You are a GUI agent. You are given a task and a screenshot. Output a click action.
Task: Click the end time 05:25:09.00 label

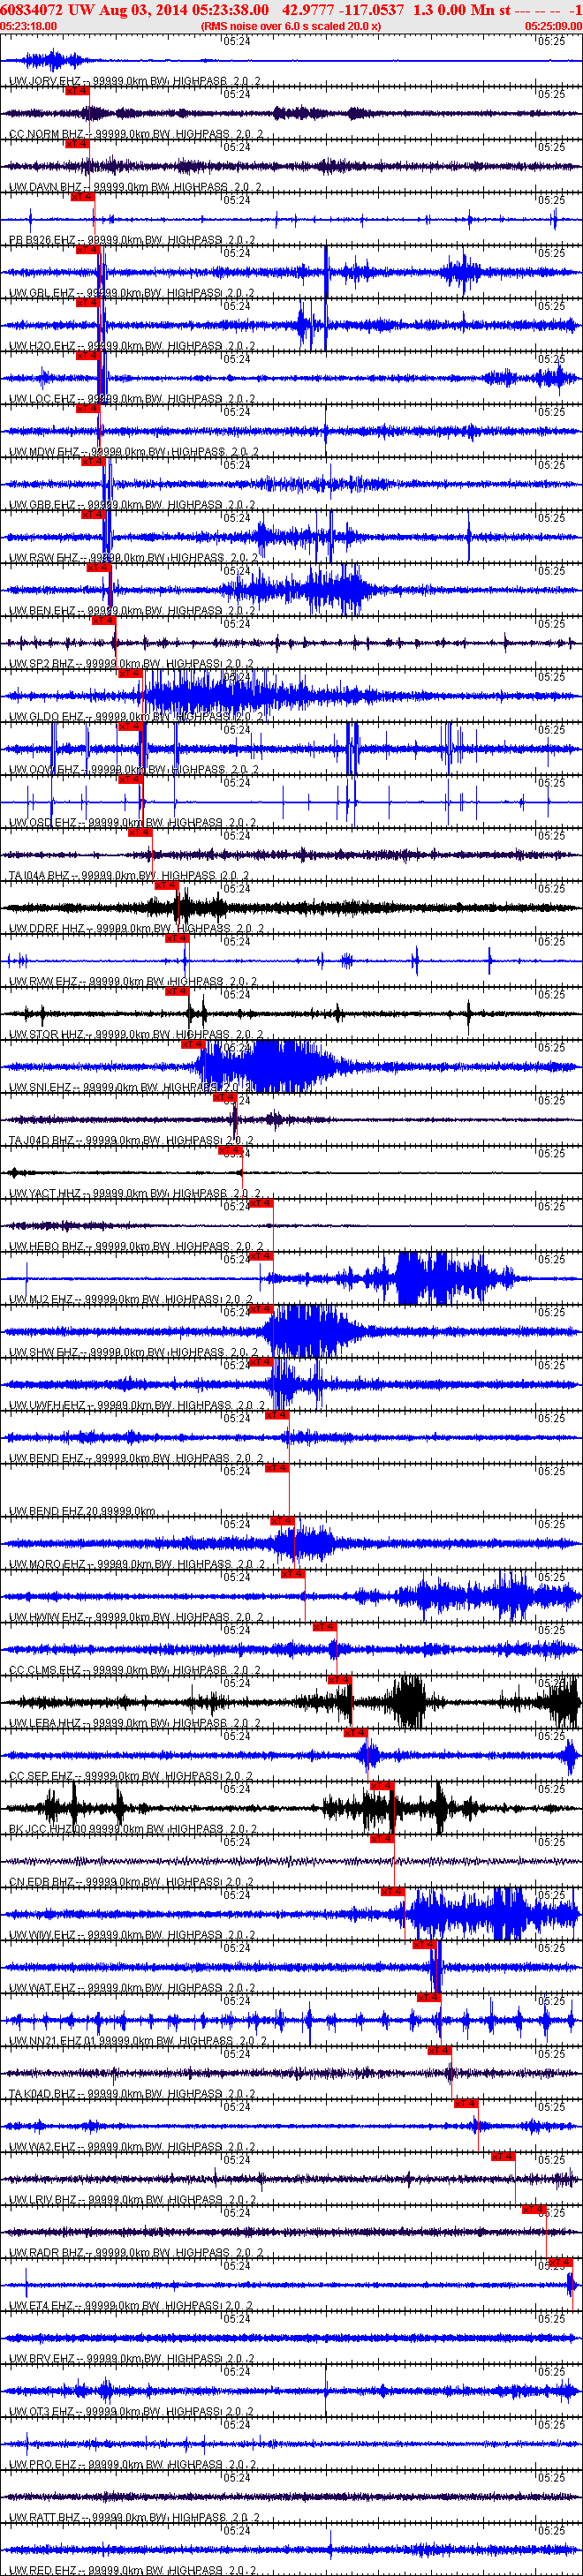pyautogui.click(x=553, y=26)
